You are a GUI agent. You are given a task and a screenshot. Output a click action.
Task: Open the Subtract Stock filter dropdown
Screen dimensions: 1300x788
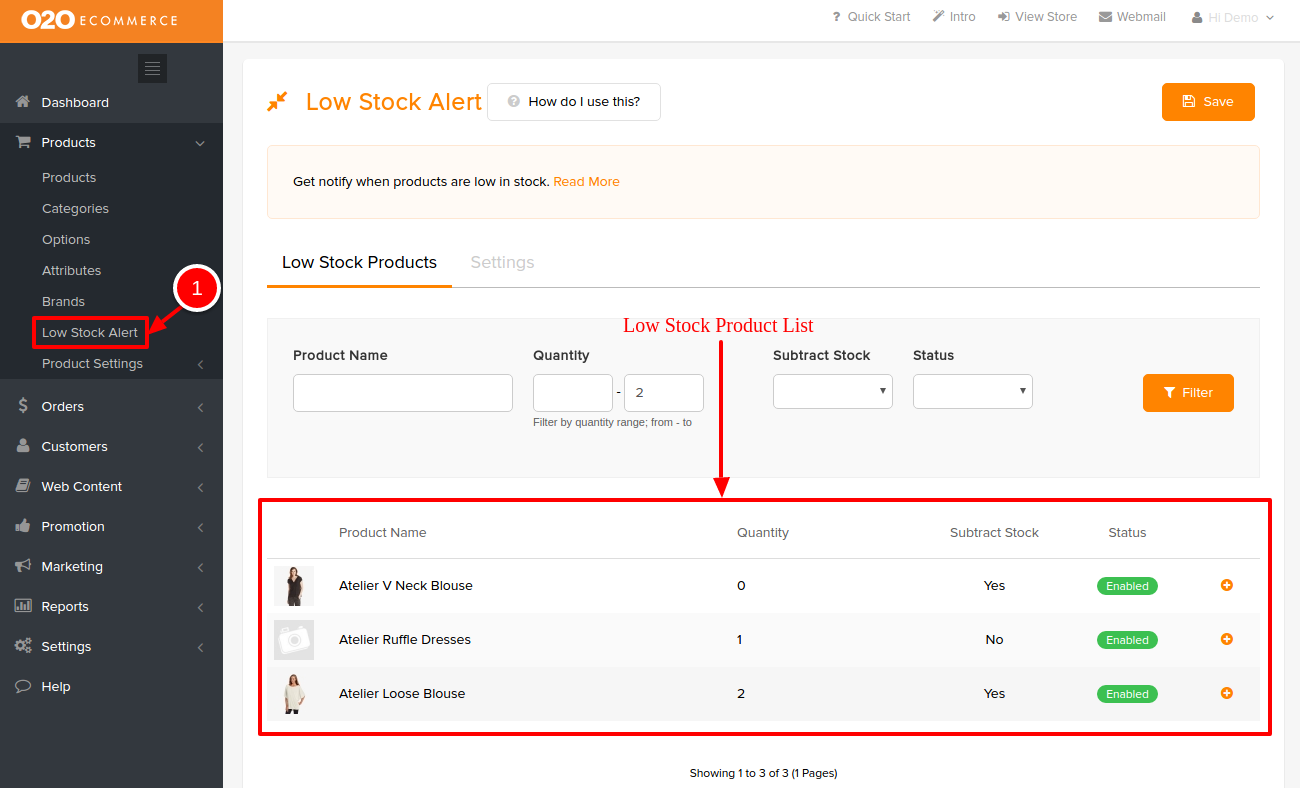pyautogui.click(x=832, y=391)
